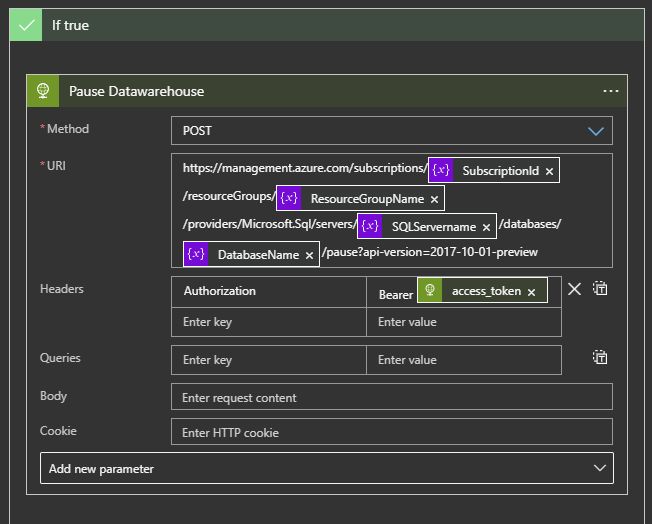
Task: Select the SQLServername variable token
Action: click(x=427, y=226)
